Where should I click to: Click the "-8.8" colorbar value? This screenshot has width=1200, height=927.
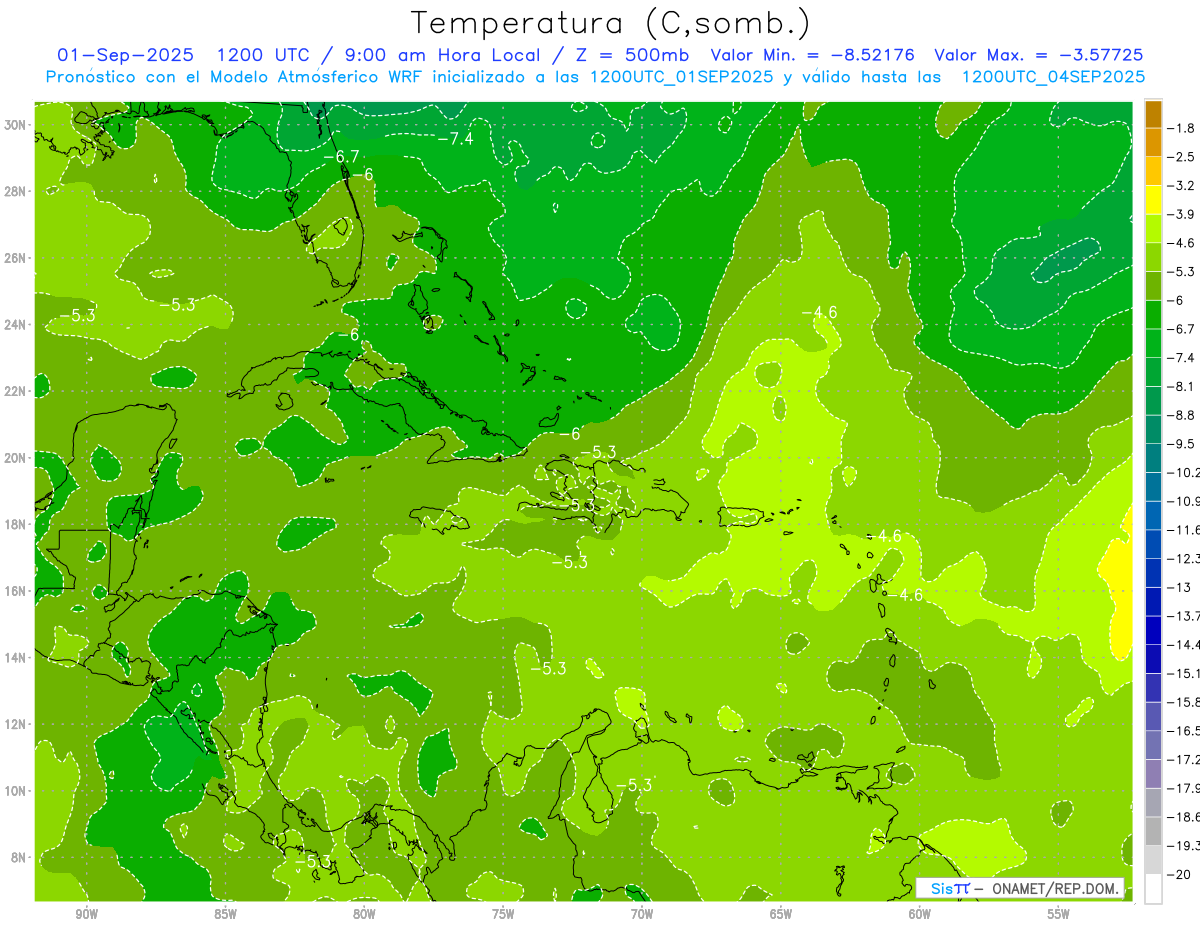(x=1183, y=415)
